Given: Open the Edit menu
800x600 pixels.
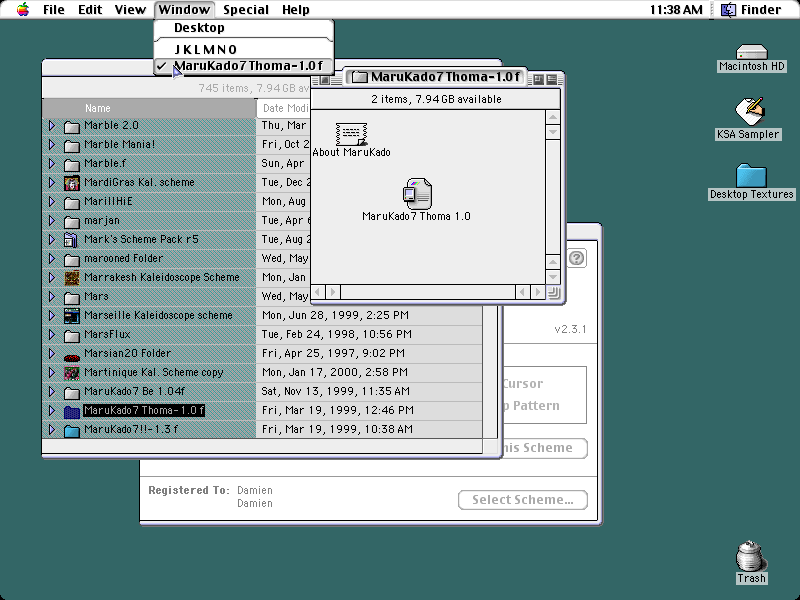Looking at the screenshot, I should [90, 9].
